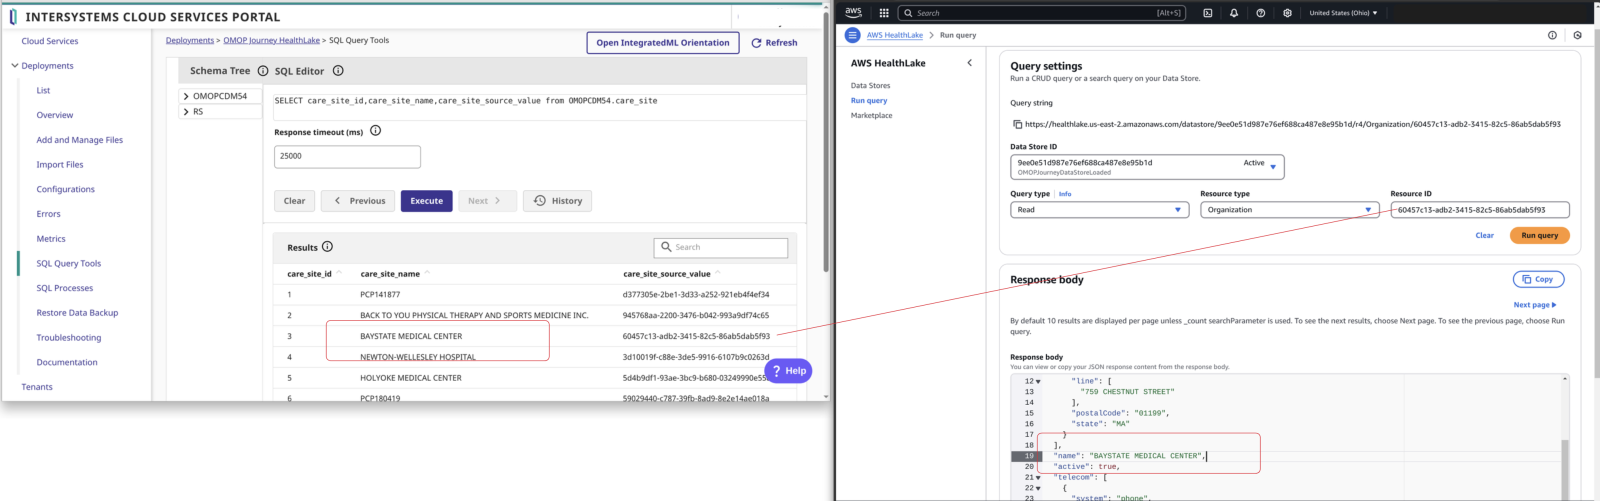Expand the OMOPCDM54 schema node
This screenshot has height=501, width=1600.
(186, 96)
